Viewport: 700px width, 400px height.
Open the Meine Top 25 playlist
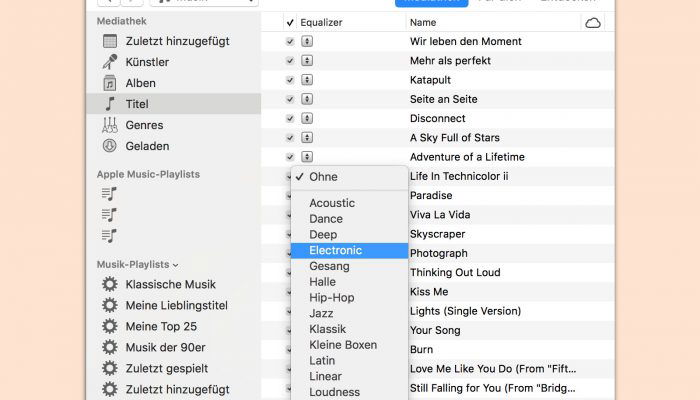point(161,326)
